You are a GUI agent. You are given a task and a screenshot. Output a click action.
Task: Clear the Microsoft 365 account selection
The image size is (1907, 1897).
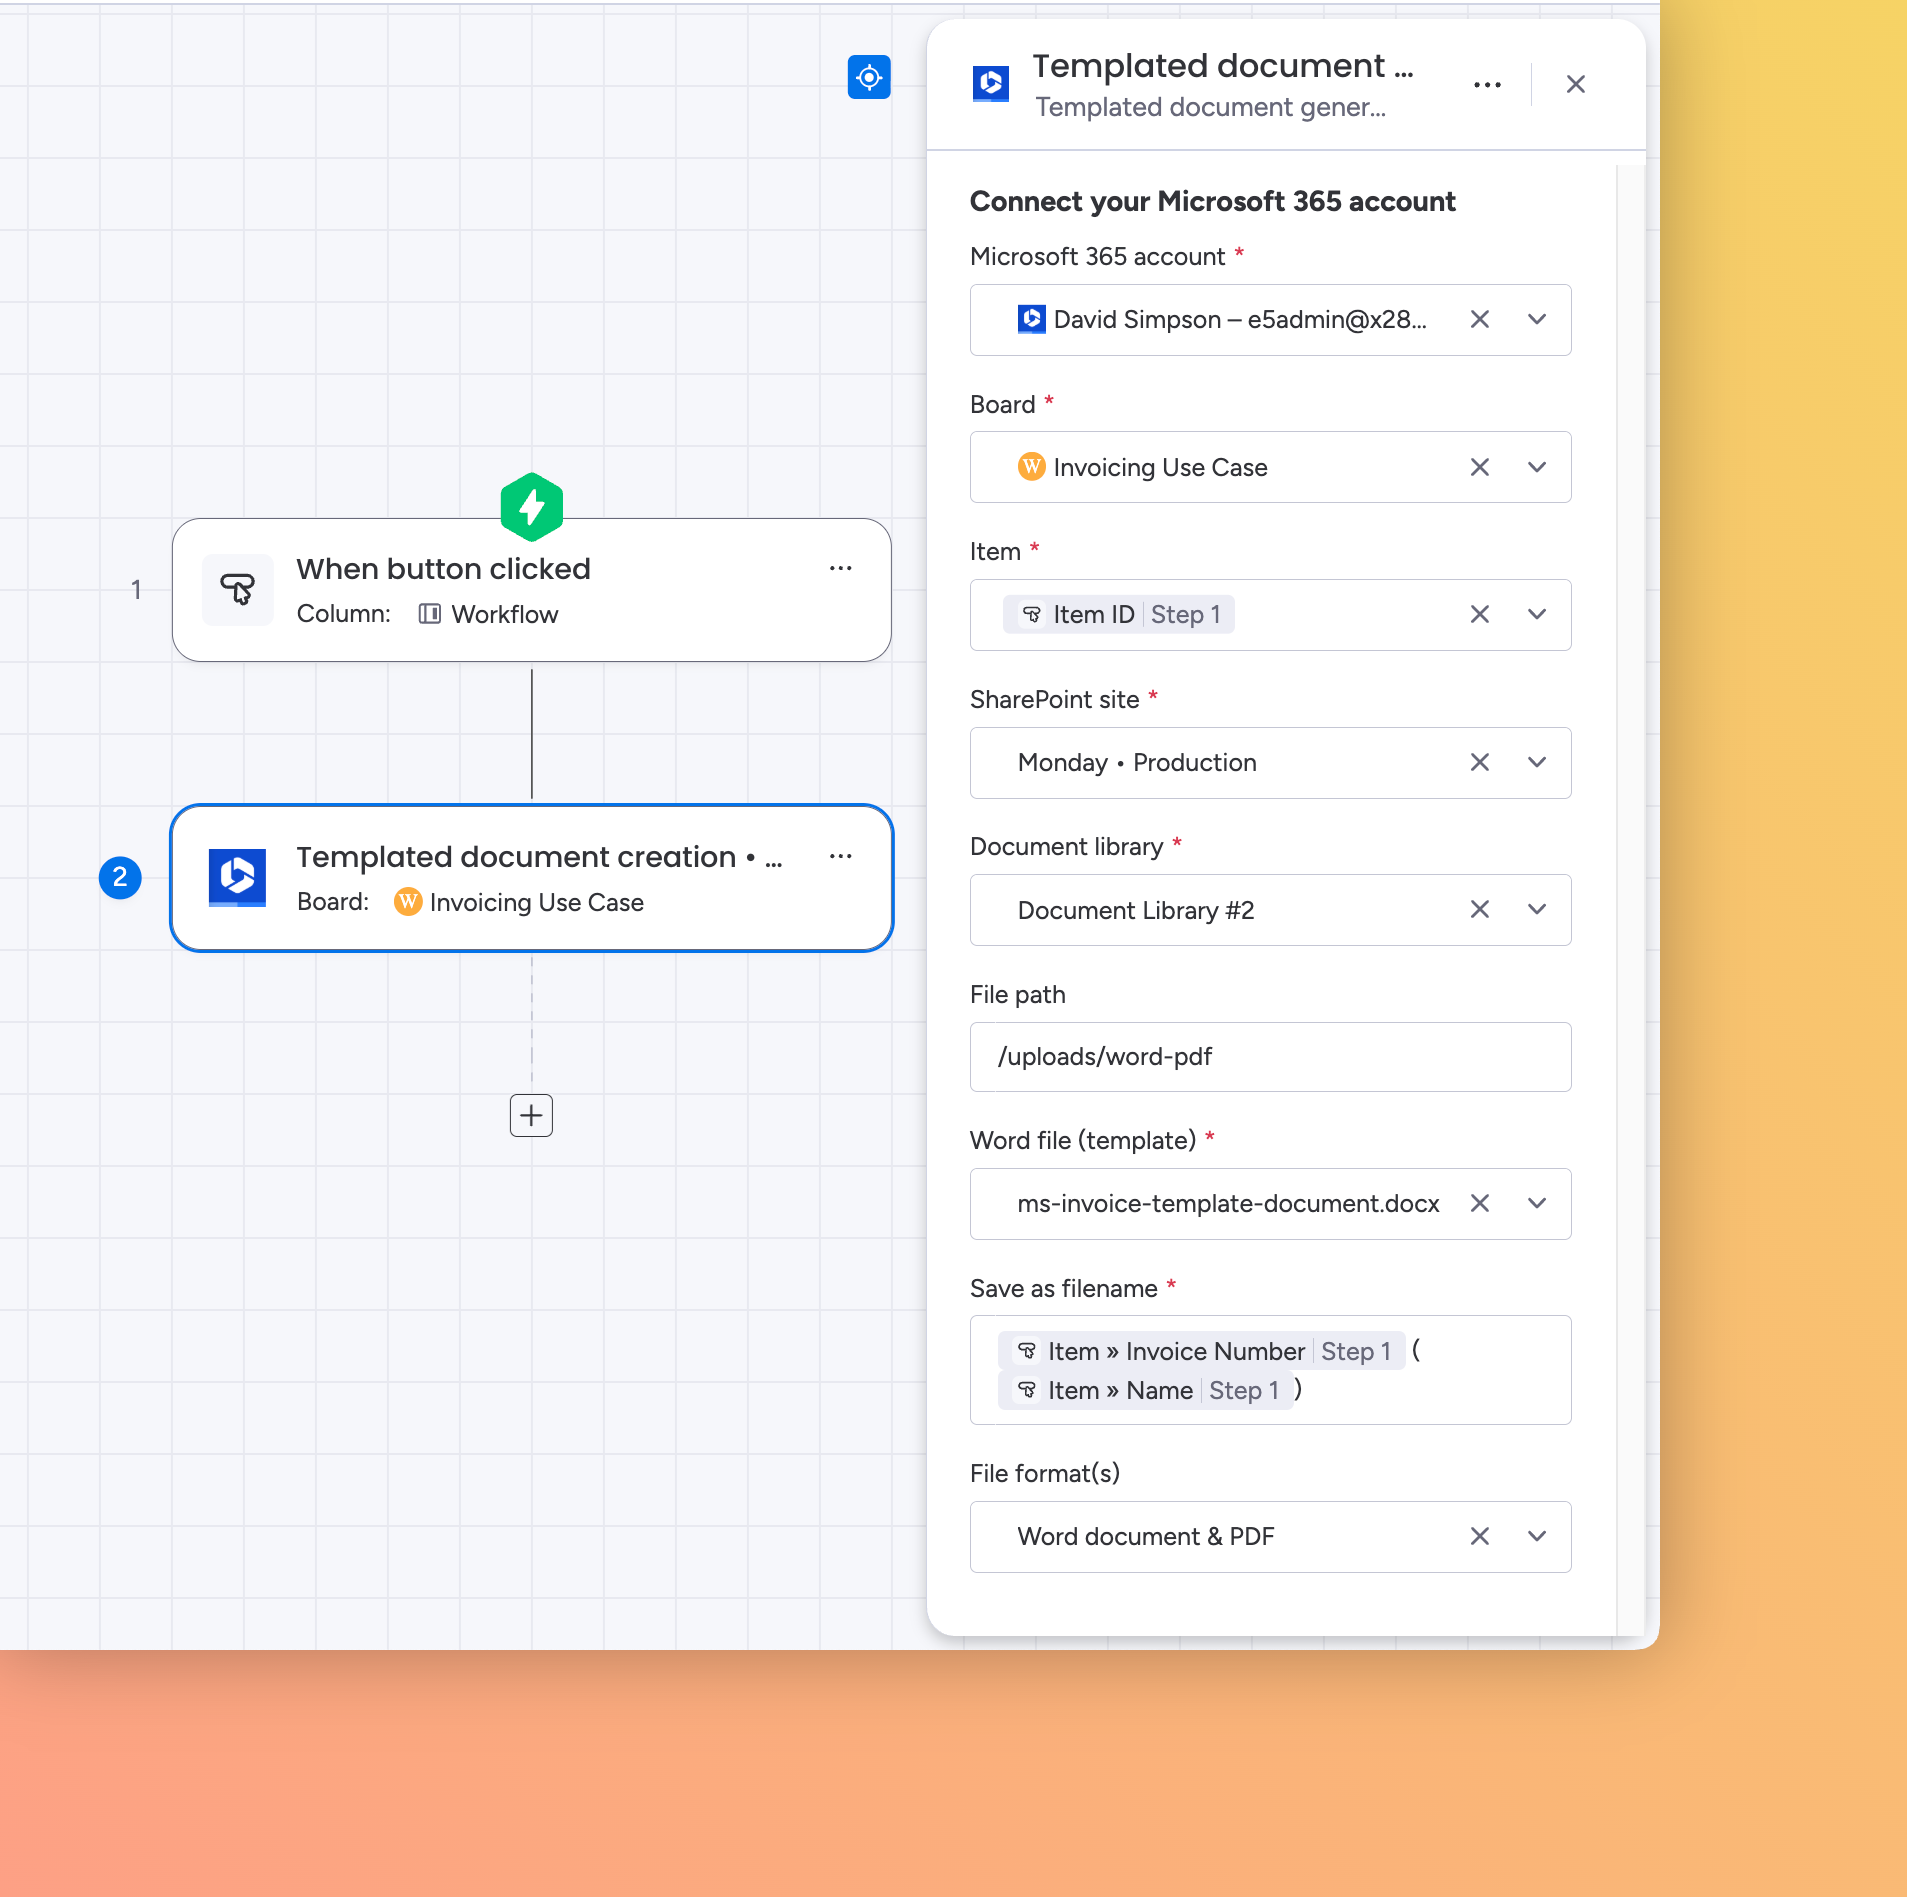click(x=1480, y=319)
